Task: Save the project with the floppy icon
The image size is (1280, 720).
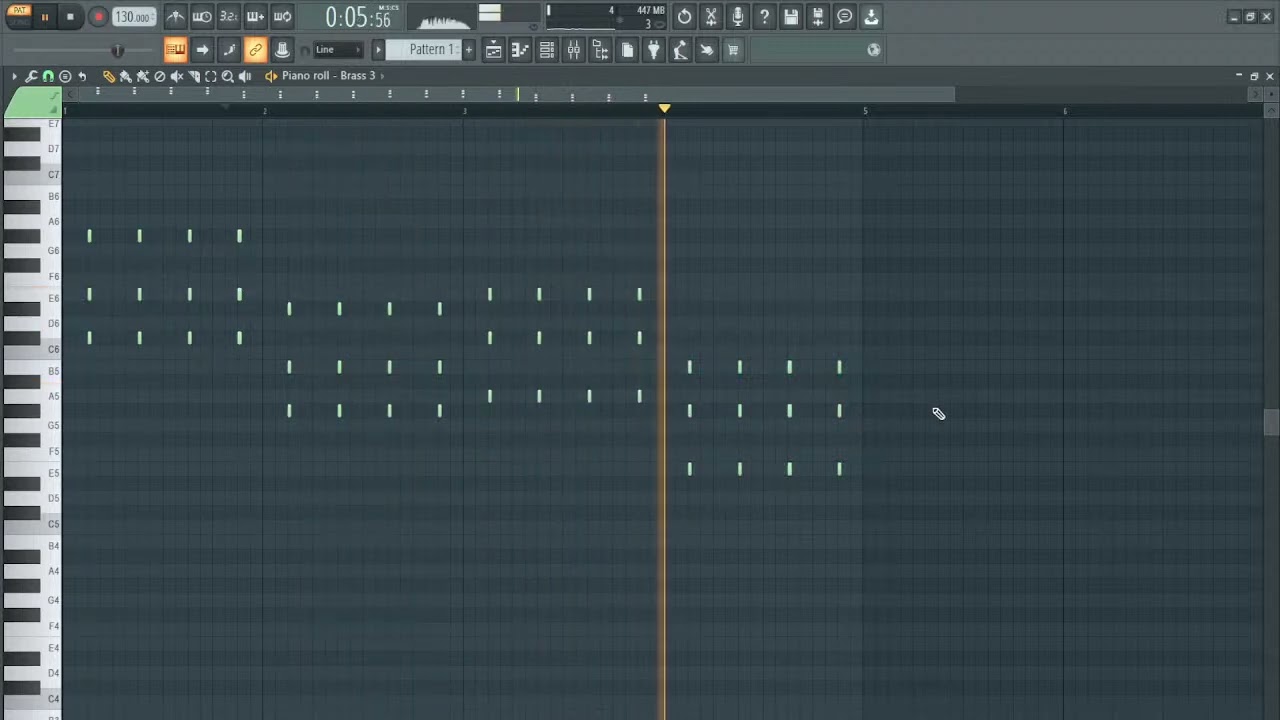Action: click(x=791, y=17)
